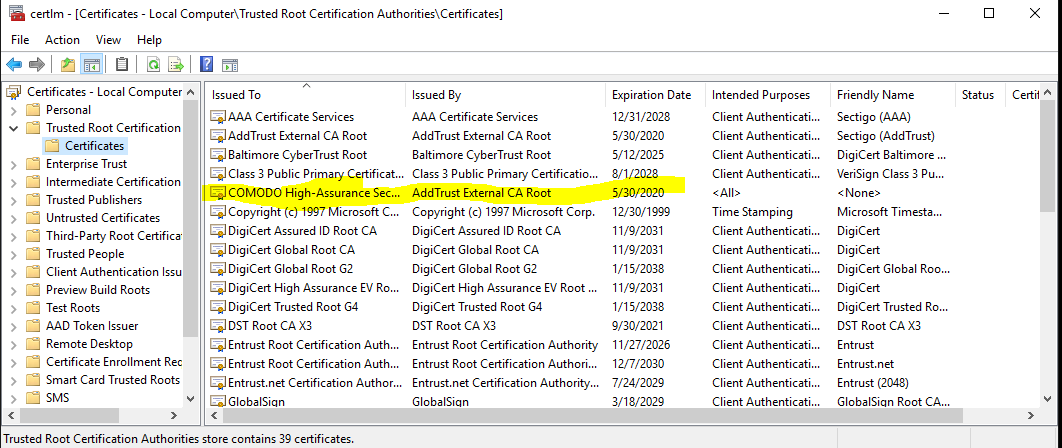The image size is (1062, 448).
Task: Click the console tree horizontal scroll-right arrow
Action: point(174,415)
